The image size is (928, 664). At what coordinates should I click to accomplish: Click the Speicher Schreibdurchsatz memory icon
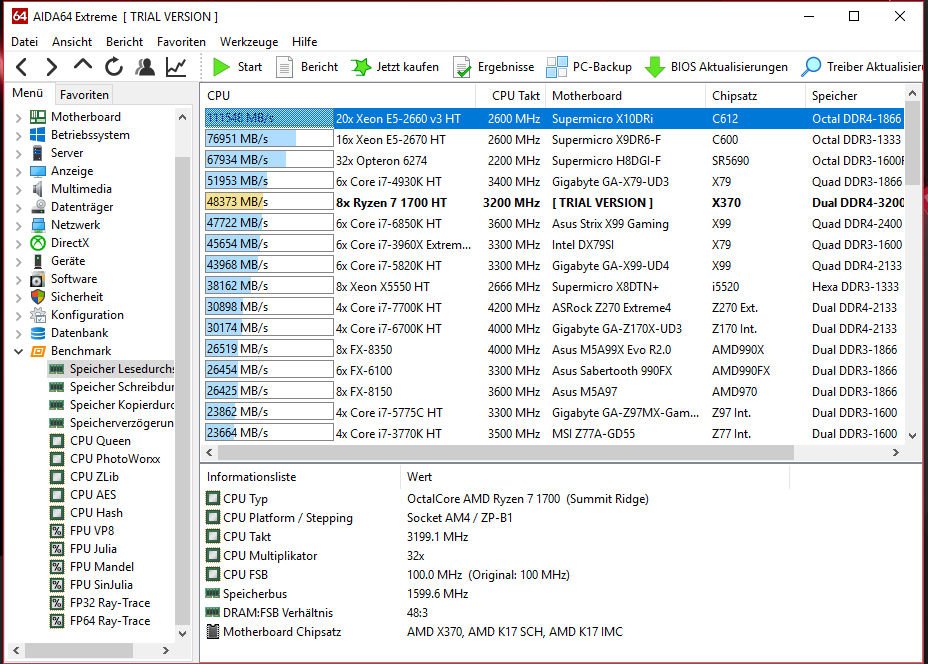click(x=57, y=387)
